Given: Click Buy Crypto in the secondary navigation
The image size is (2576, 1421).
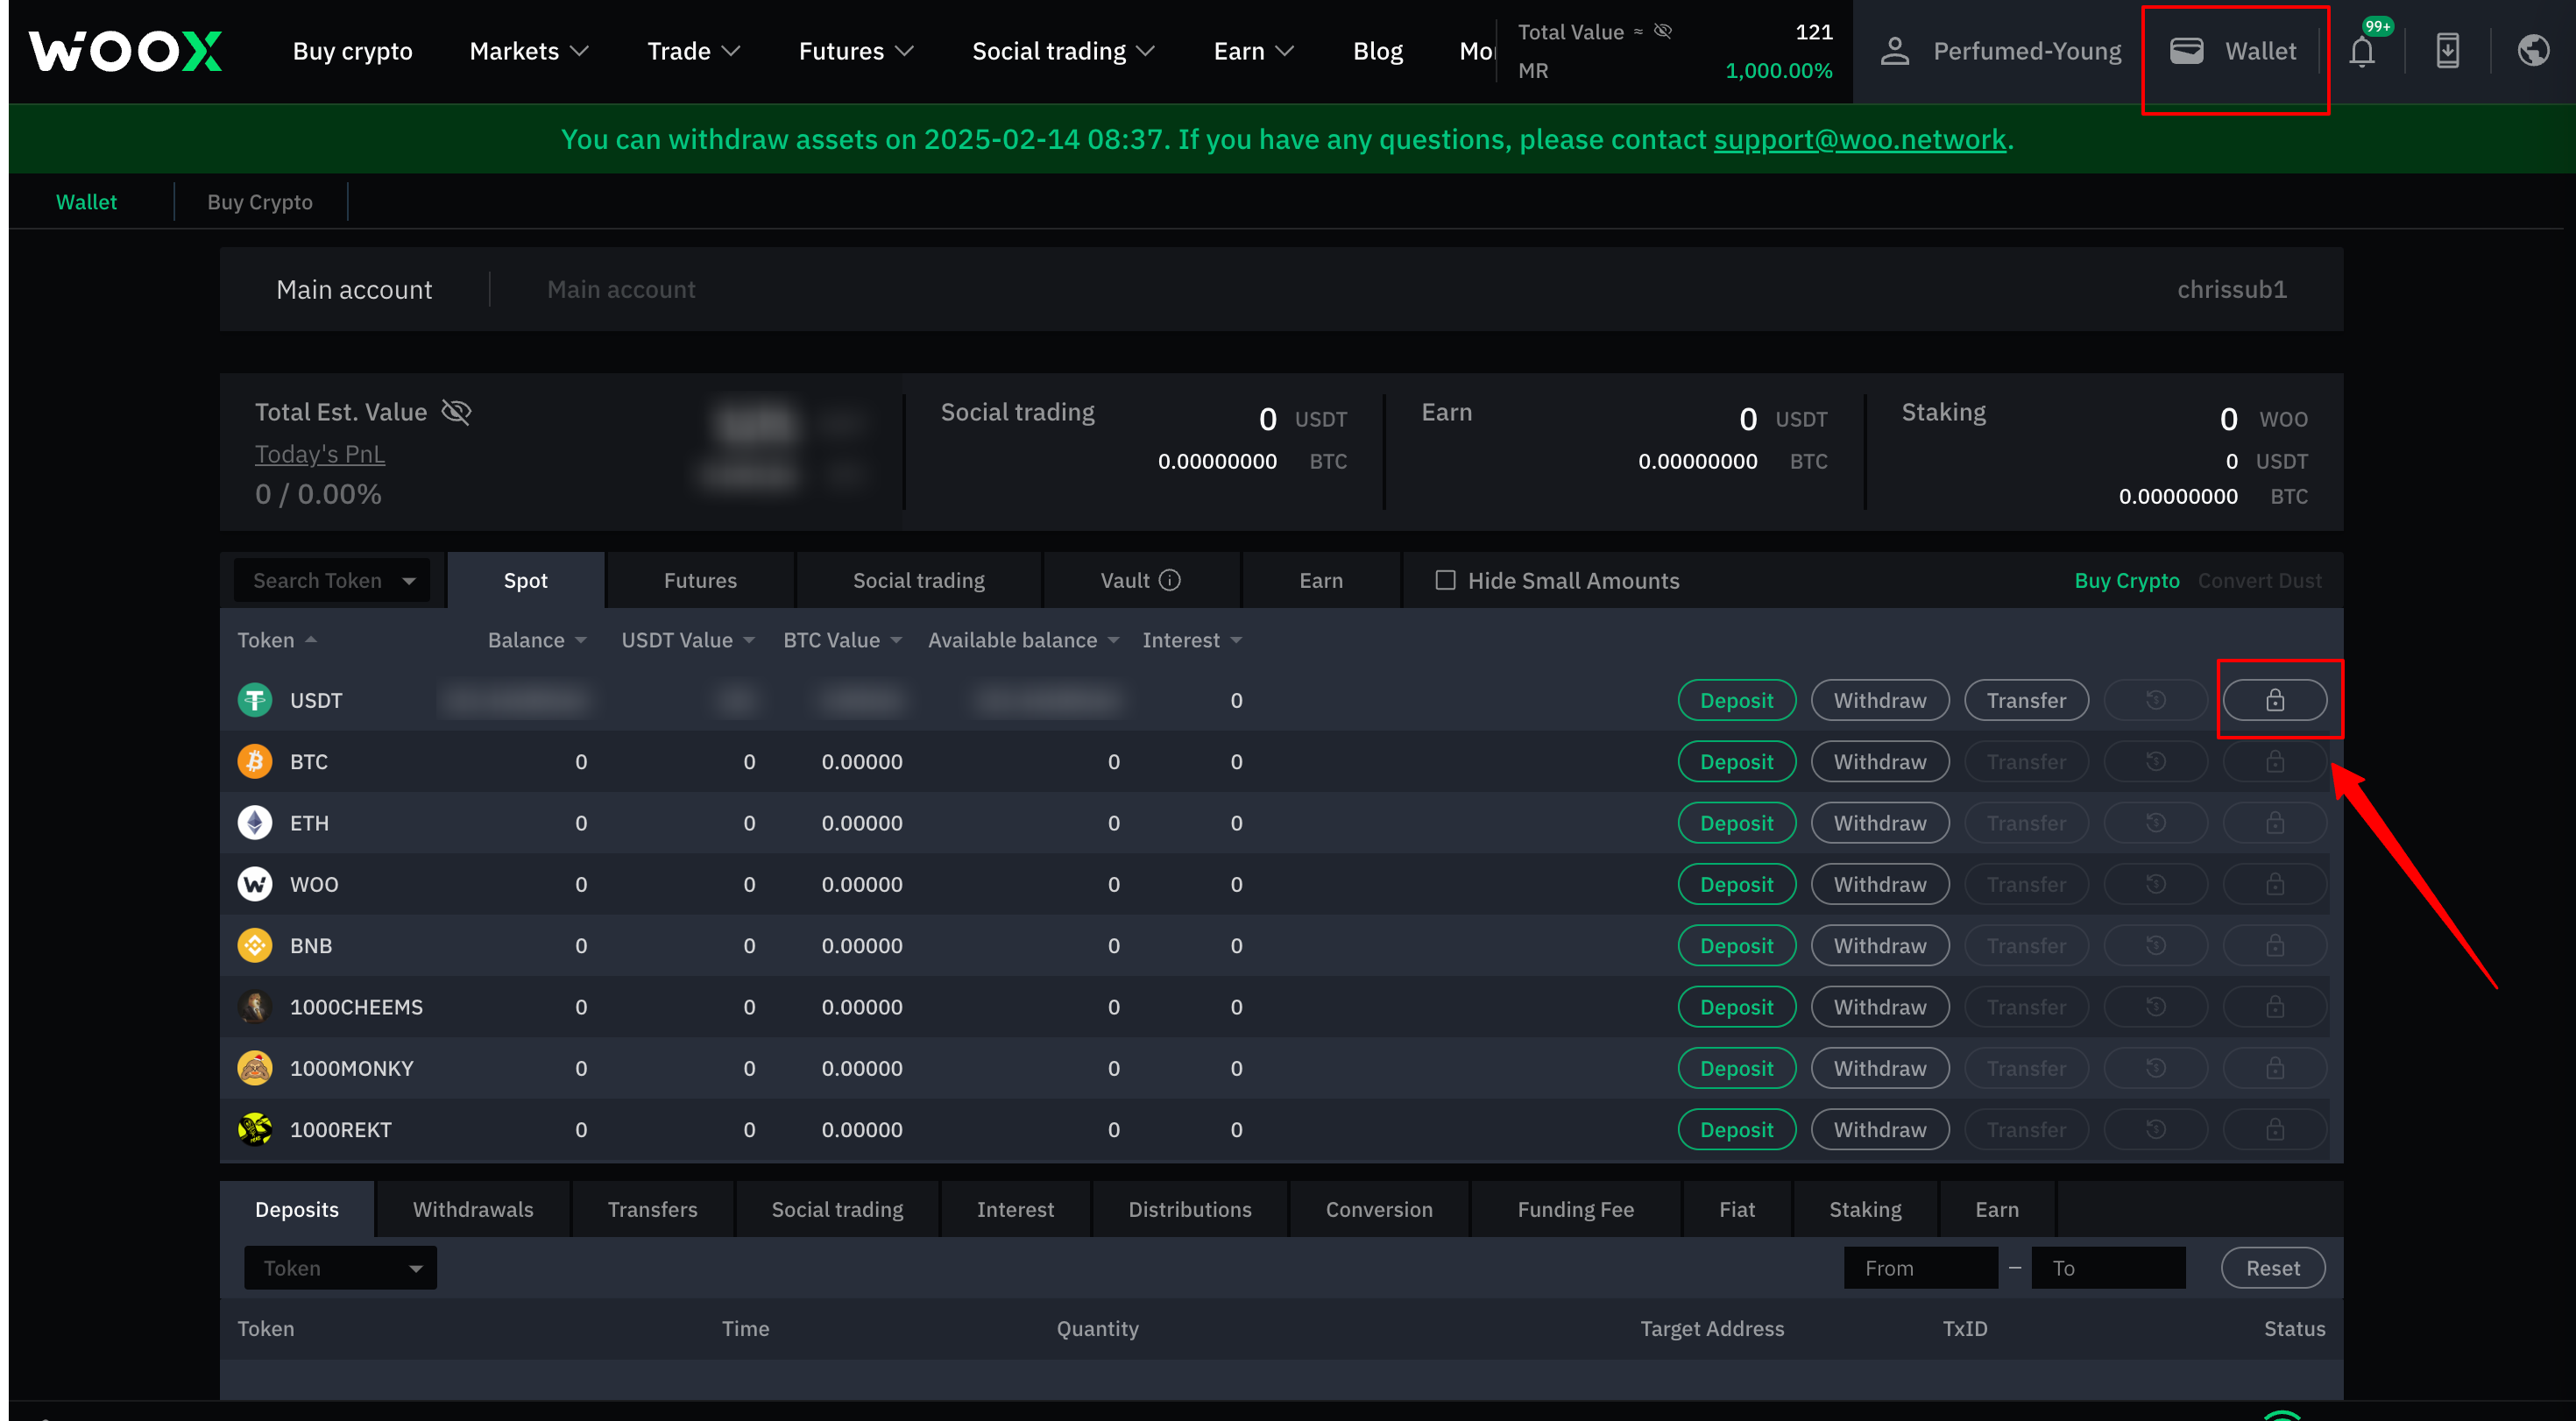Looking at the screenshot, I should 259,202.
